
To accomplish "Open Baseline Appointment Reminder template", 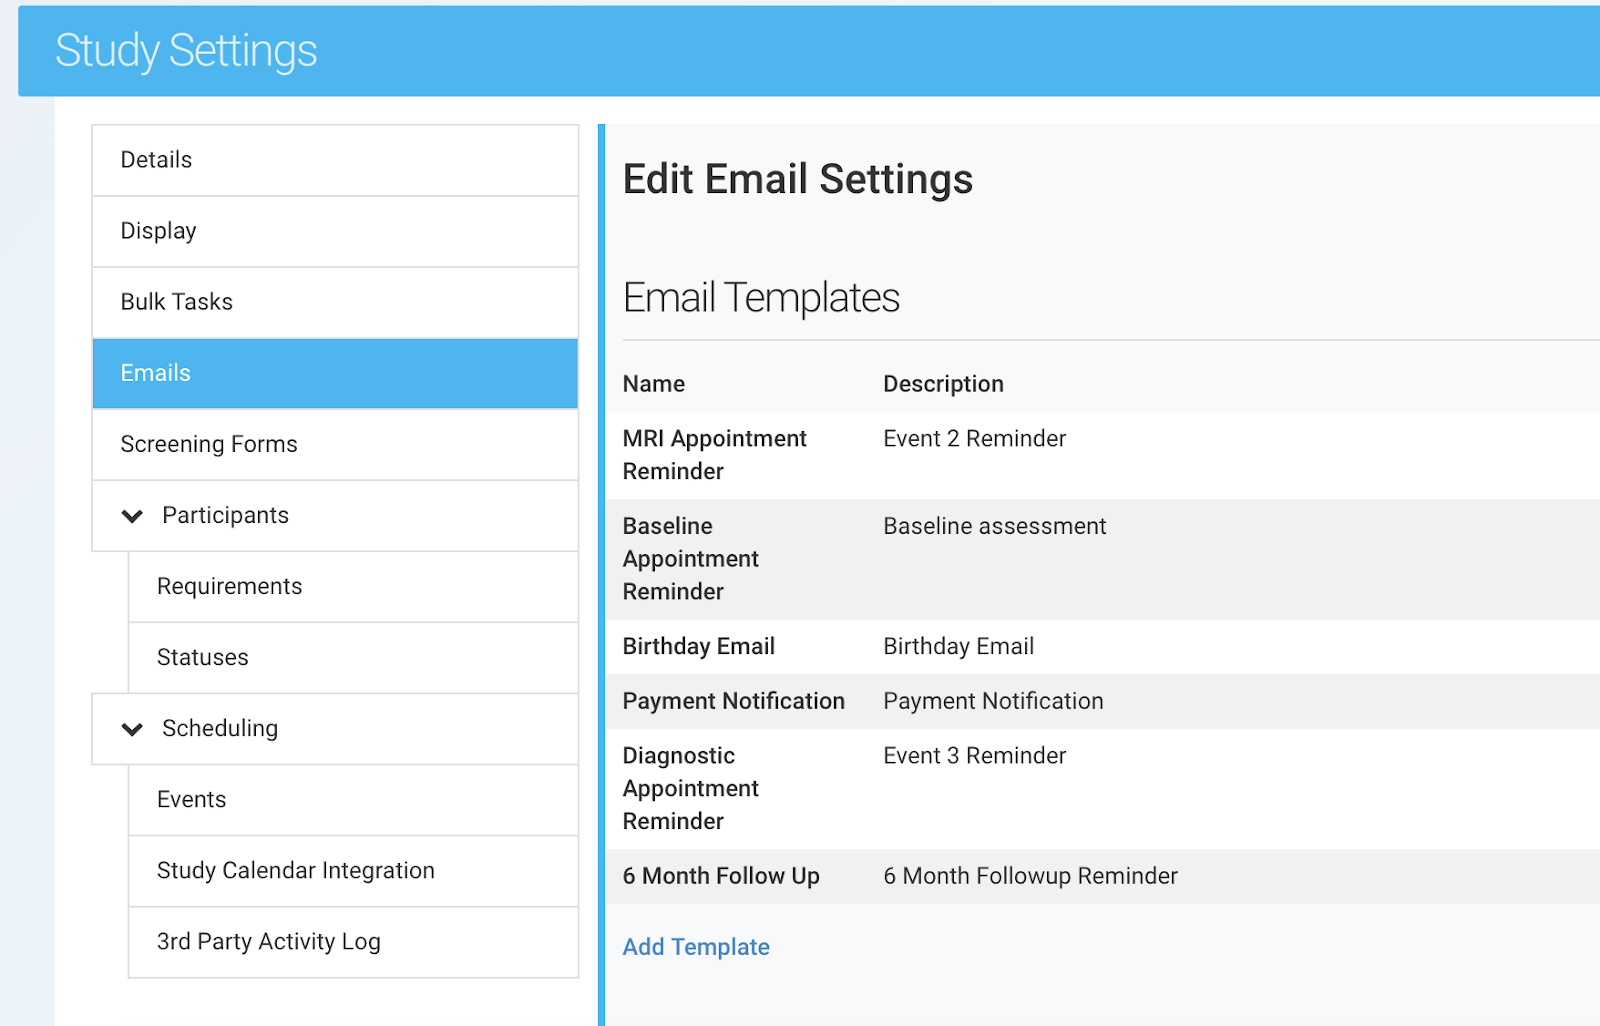I will (x=690, y=559).
